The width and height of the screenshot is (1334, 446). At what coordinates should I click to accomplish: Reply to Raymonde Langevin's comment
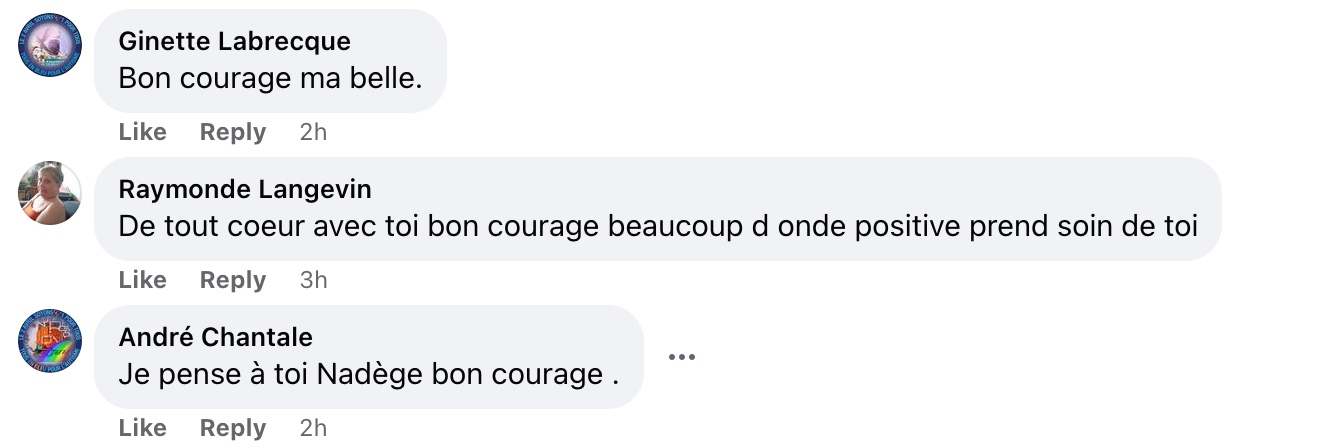click(x=233, y=280)
